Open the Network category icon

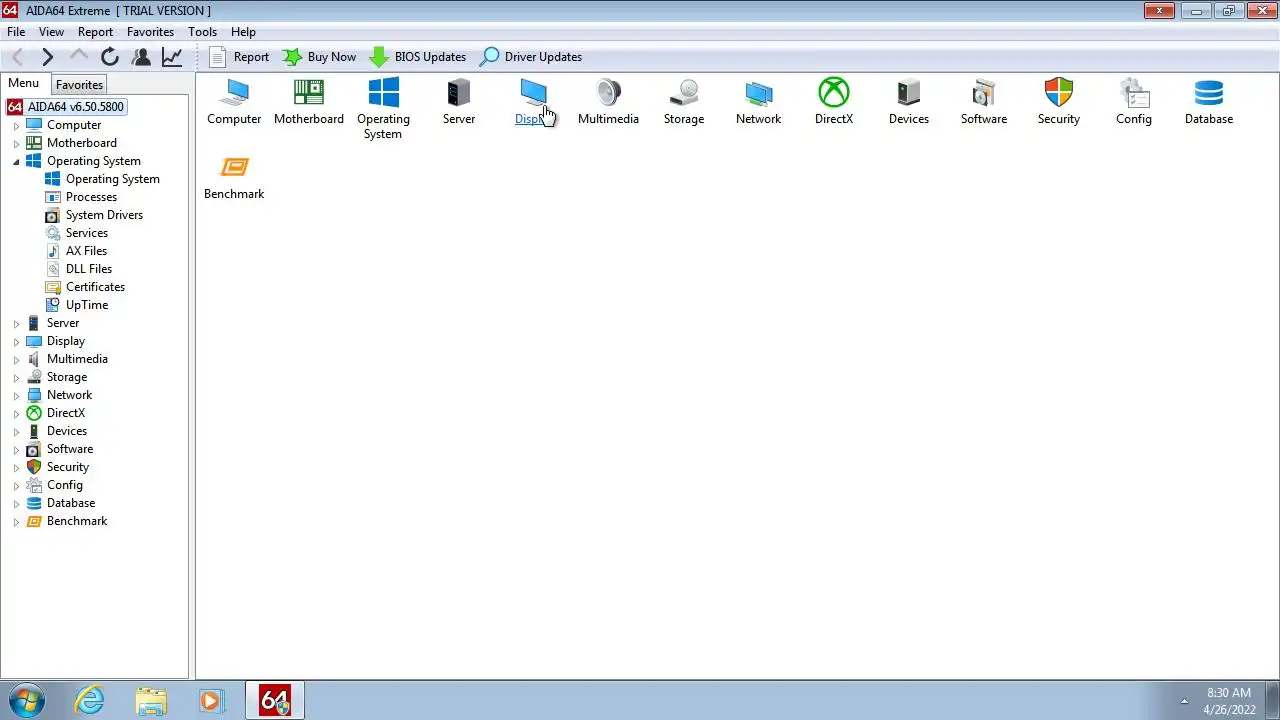[758, 102]
